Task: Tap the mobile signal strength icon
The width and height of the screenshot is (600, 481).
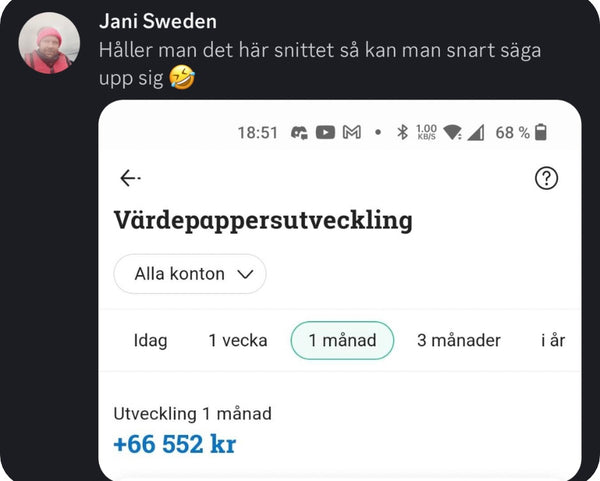Action: click(476, 133)
